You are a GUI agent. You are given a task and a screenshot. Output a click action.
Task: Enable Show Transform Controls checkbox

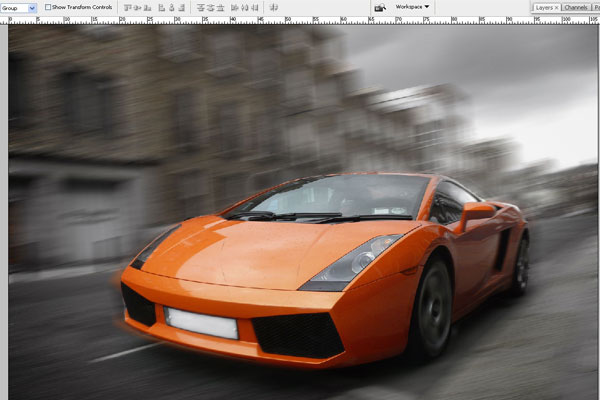[x=48, y=7]
